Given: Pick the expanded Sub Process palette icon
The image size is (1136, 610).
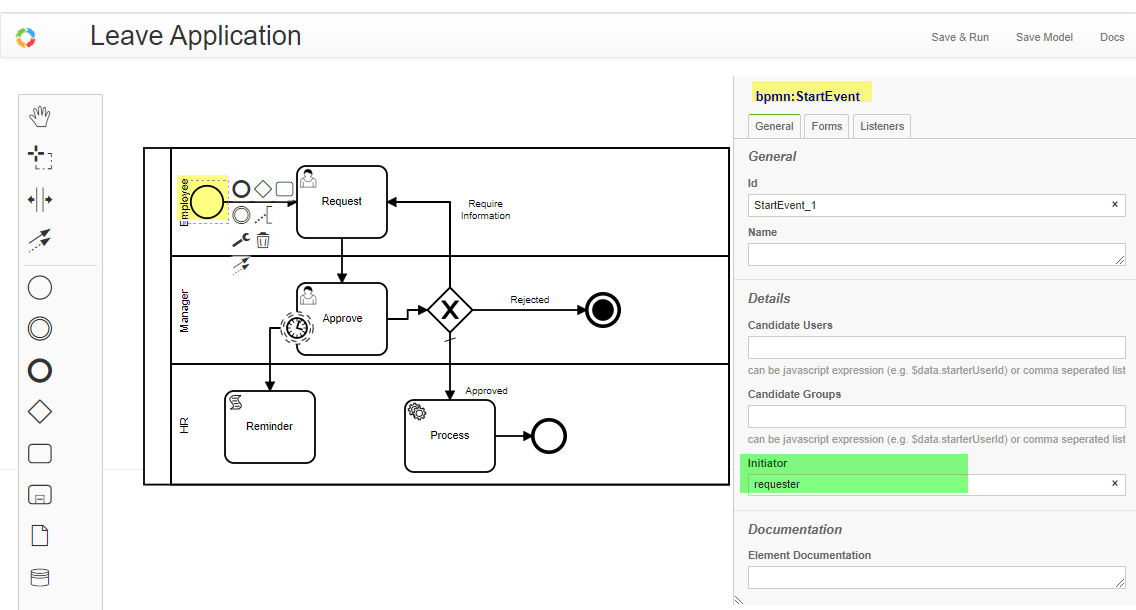Looking at the screenshot, I should coord(40,495).
